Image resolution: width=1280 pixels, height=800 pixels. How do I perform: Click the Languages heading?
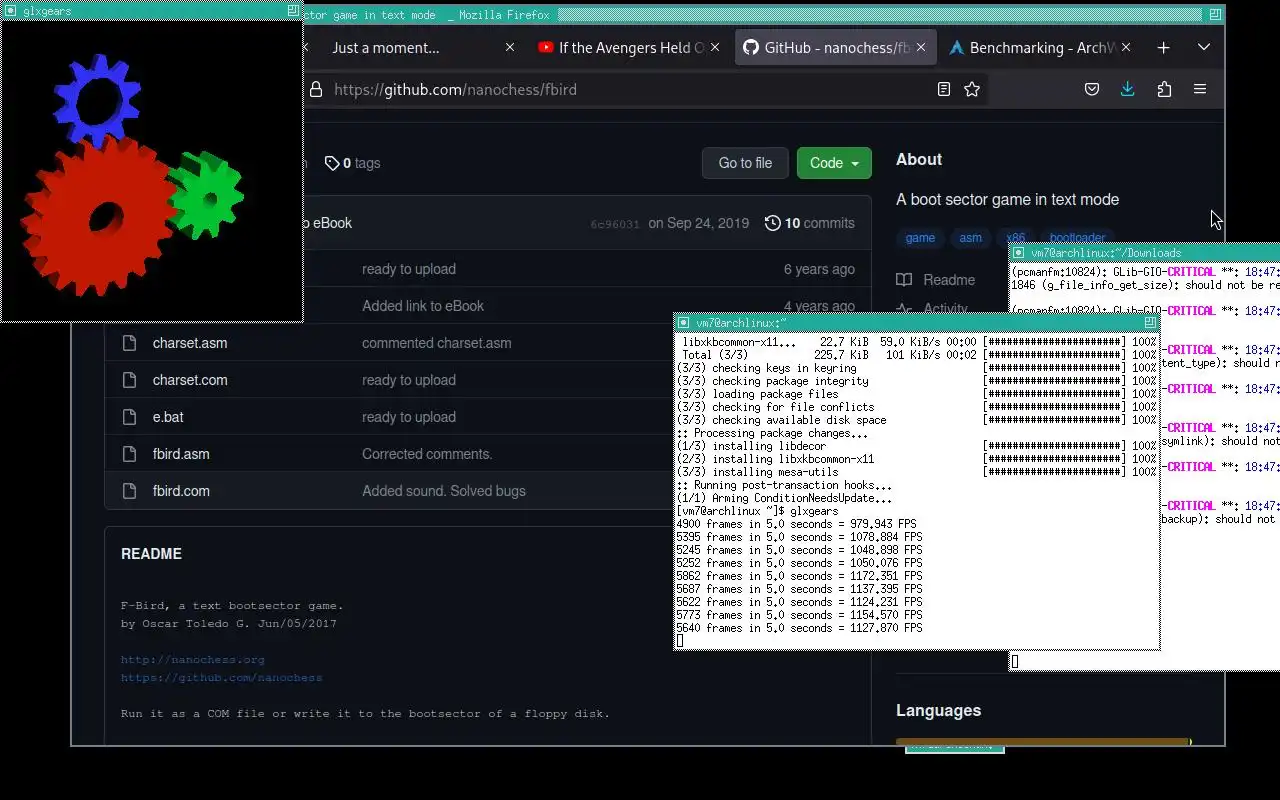point(938,711)
